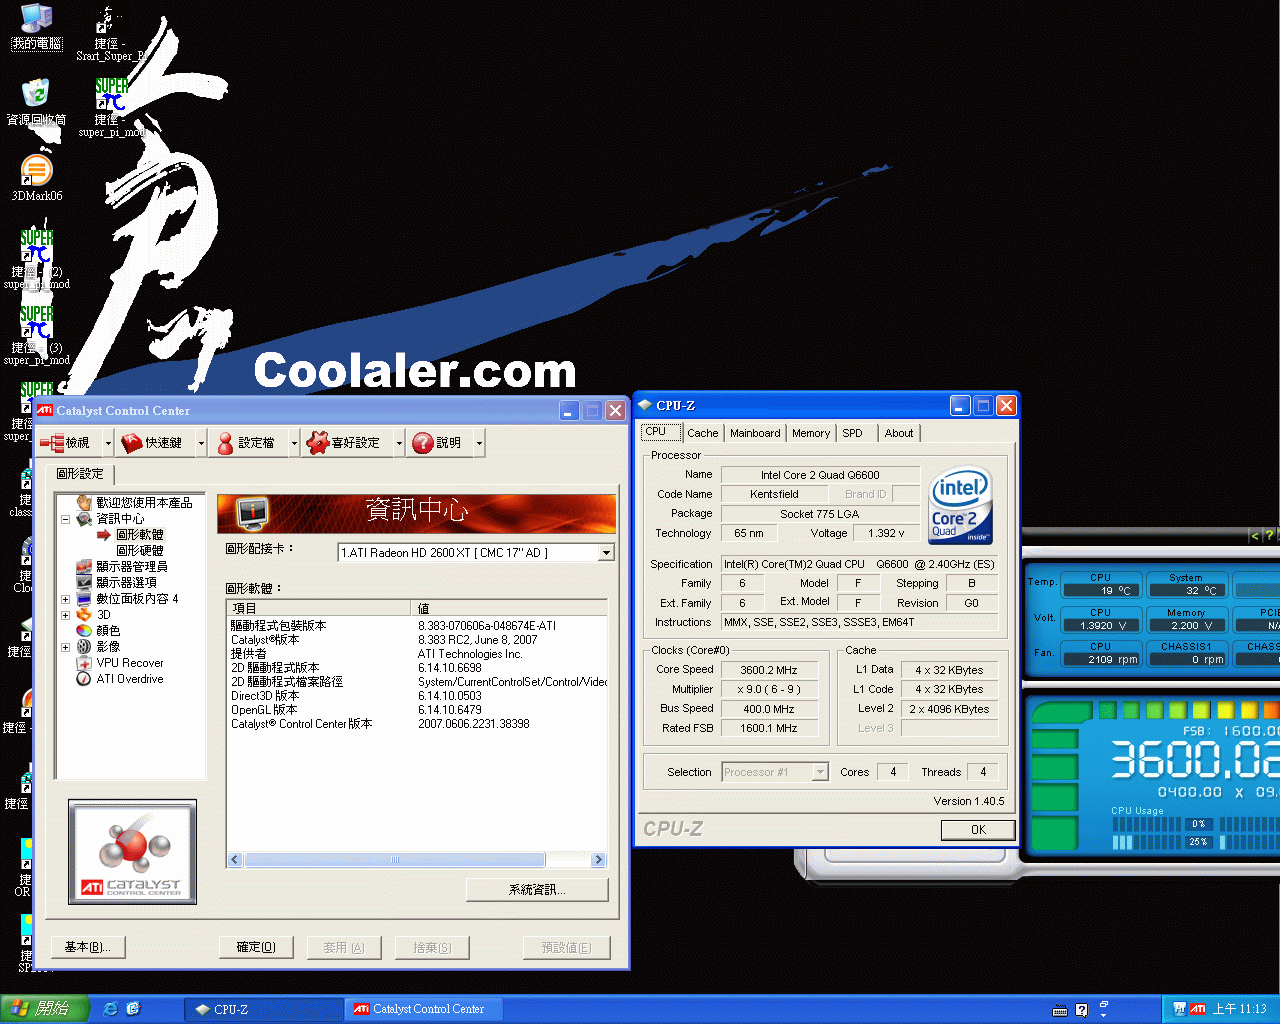This screenshot has height=1024, width=1280.
Task: Open the Cache tab in CPU-Z
Action: [702, 433]
